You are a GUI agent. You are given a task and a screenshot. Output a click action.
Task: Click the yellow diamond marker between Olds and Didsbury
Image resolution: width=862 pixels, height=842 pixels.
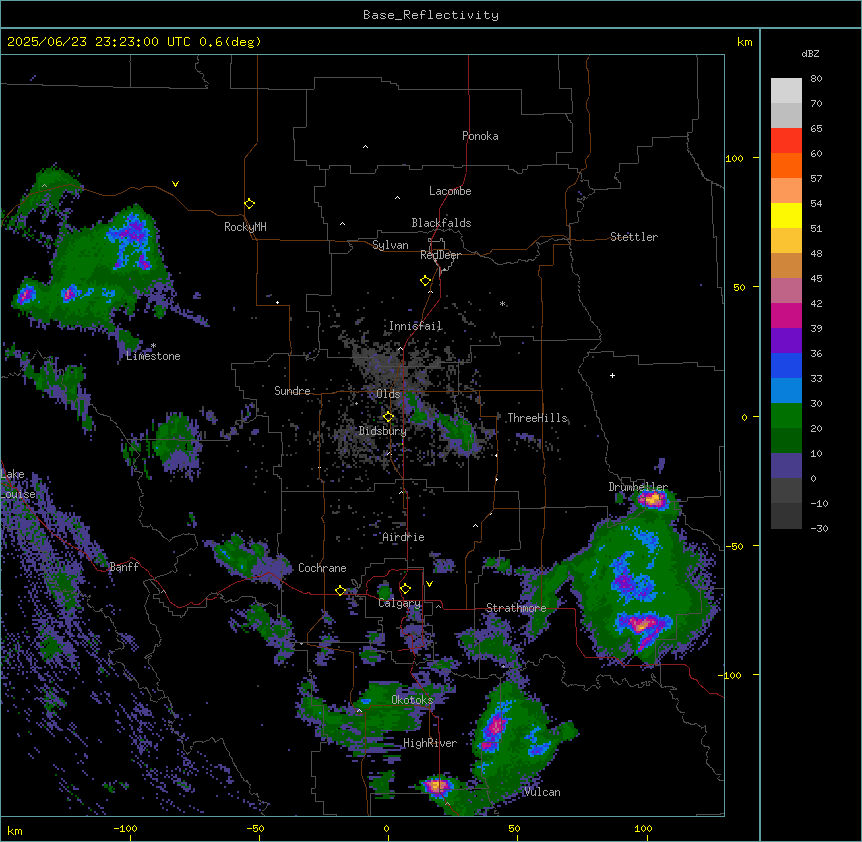pos(388,417)
